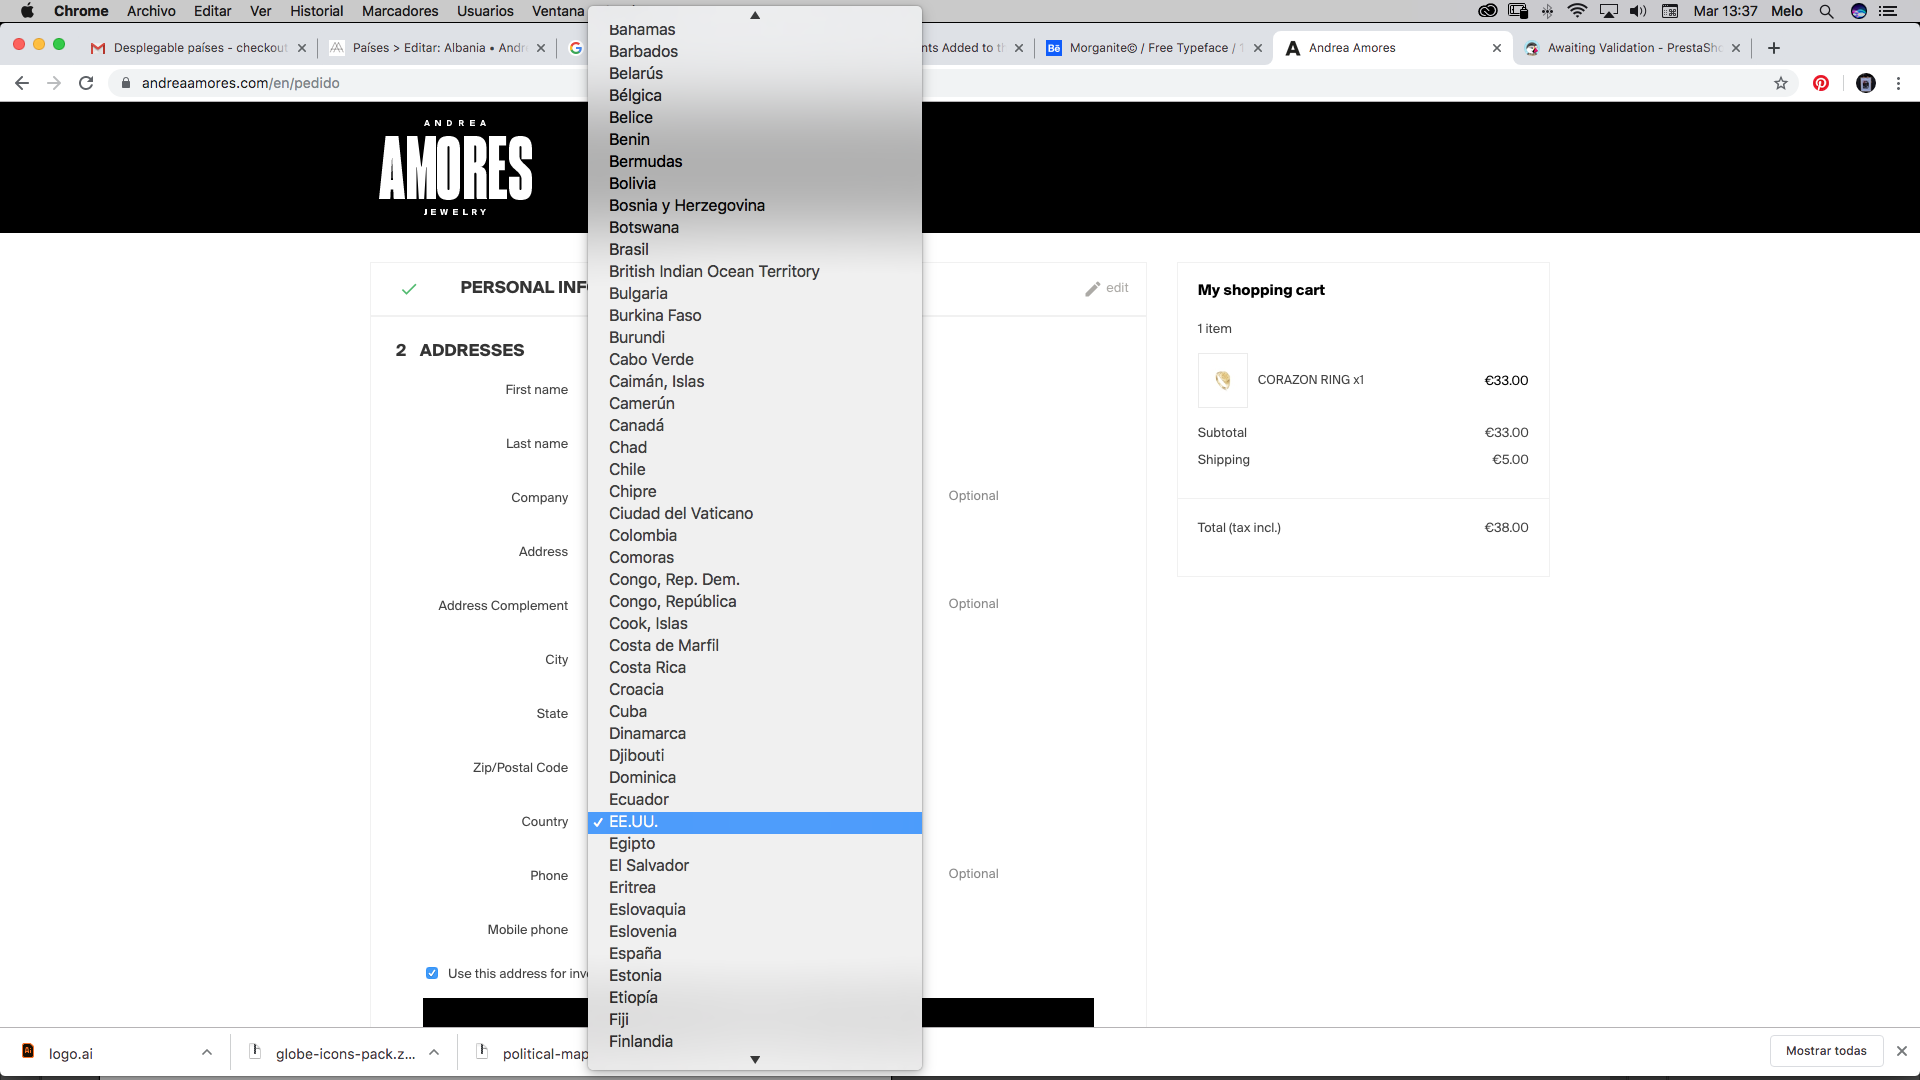Open the Wi-Fi status menu
The width and height of the screenshot is (1920, 1080).
tap(1577, 11)
